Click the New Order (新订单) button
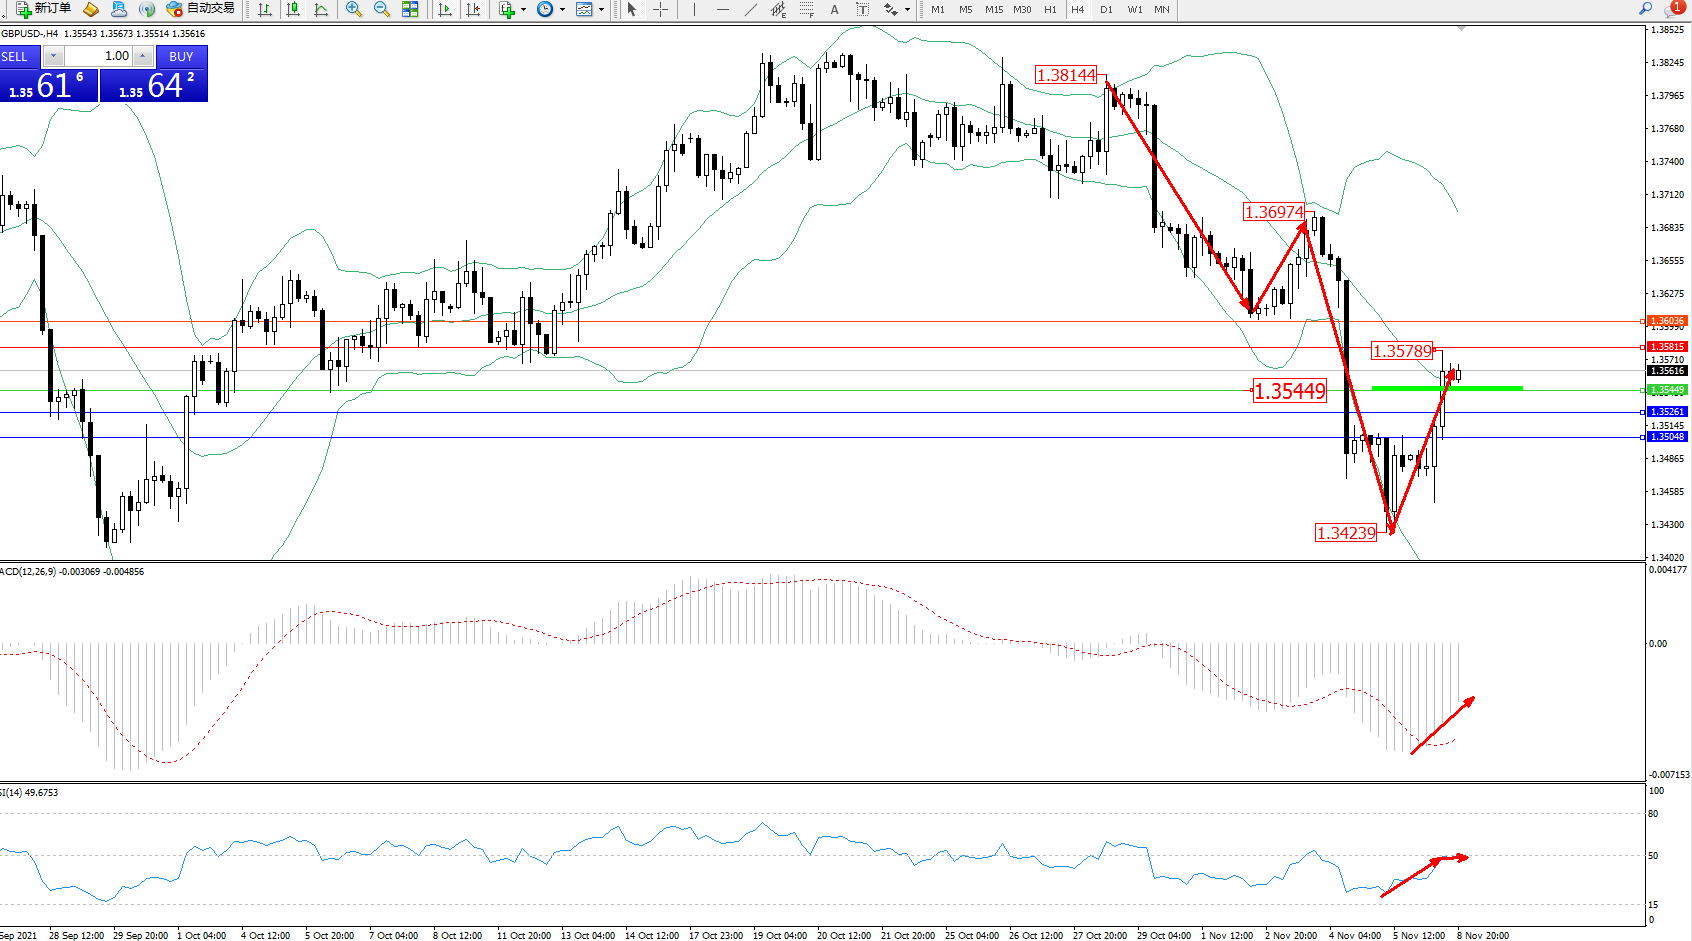This screenshot has width=1692, height=941. (x=43, y=9)
